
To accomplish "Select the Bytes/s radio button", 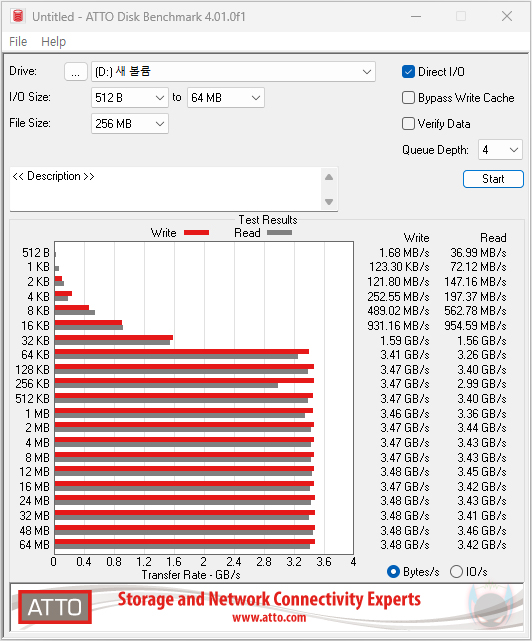I will click(393, 572).
